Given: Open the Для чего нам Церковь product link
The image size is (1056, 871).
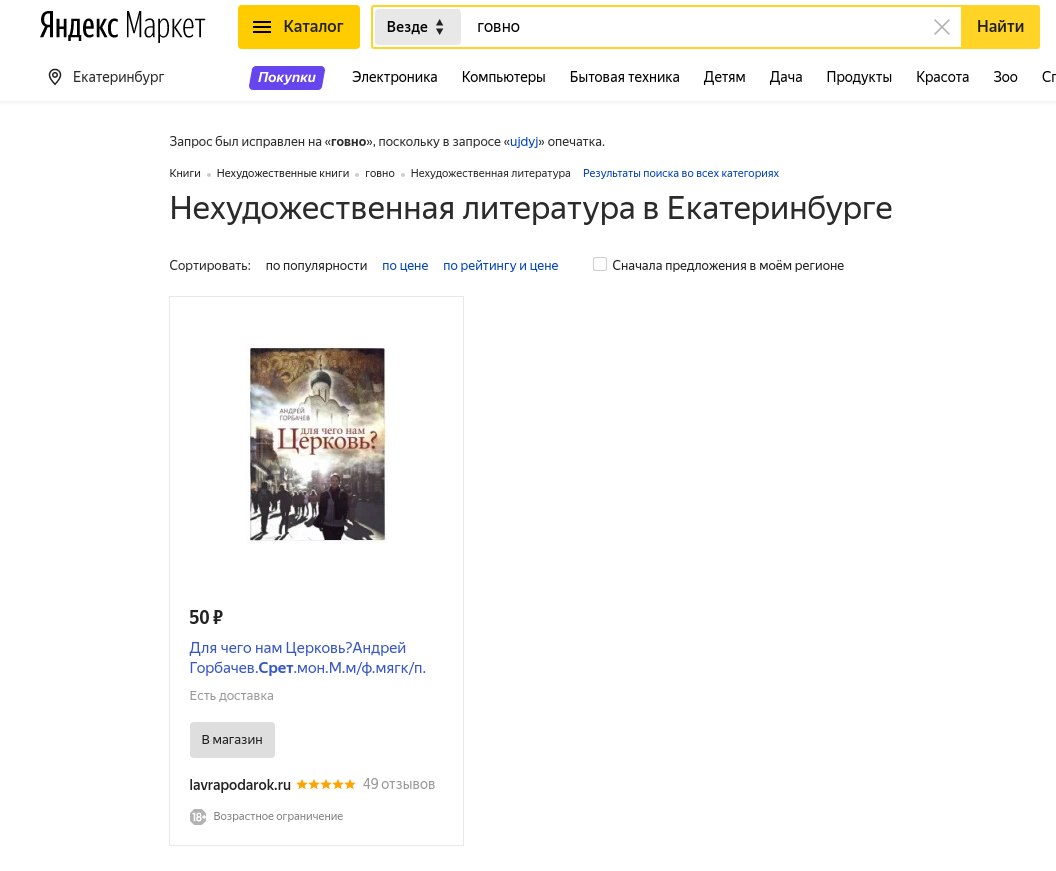Looking at the screenshot, I should click(308, 657).
